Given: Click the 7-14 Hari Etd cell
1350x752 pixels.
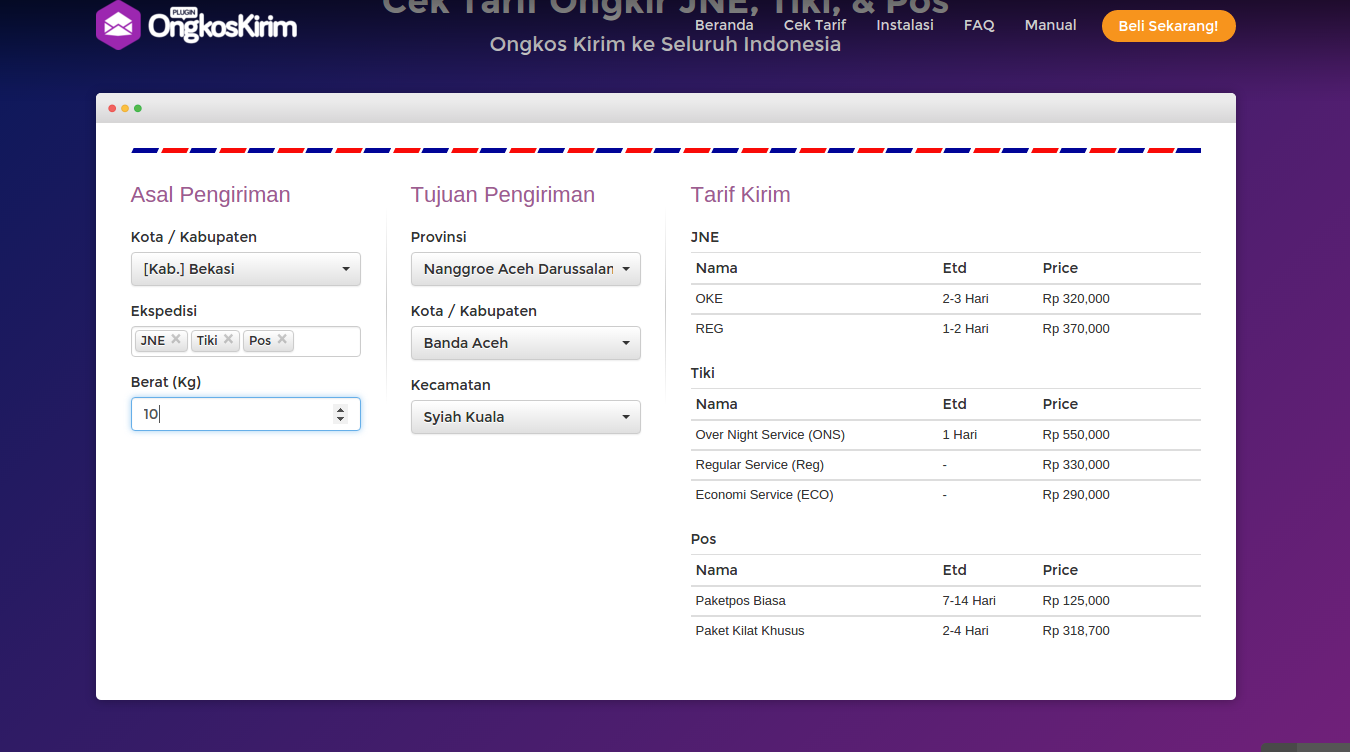Looking at the screenshot, I should tap(969, 601).
